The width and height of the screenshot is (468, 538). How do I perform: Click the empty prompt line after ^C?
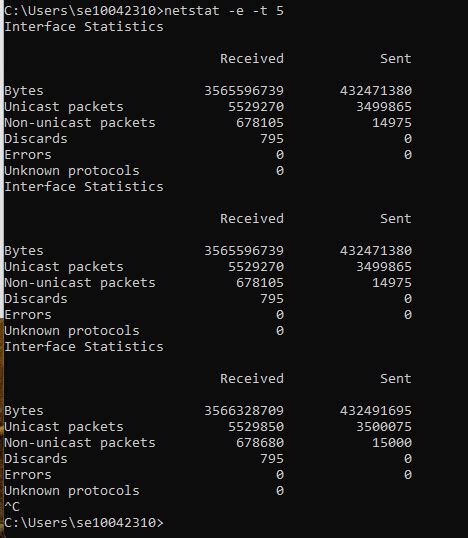(84, 523)
